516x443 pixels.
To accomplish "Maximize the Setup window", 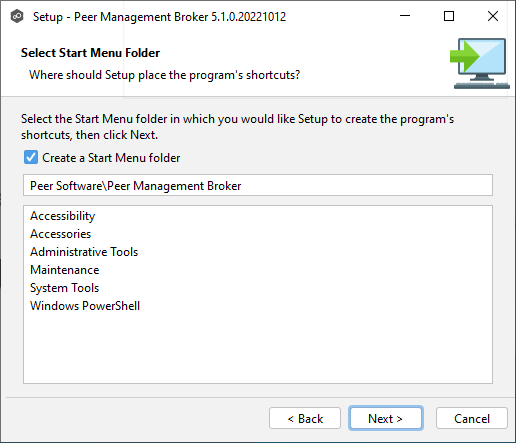I will 449,16.
